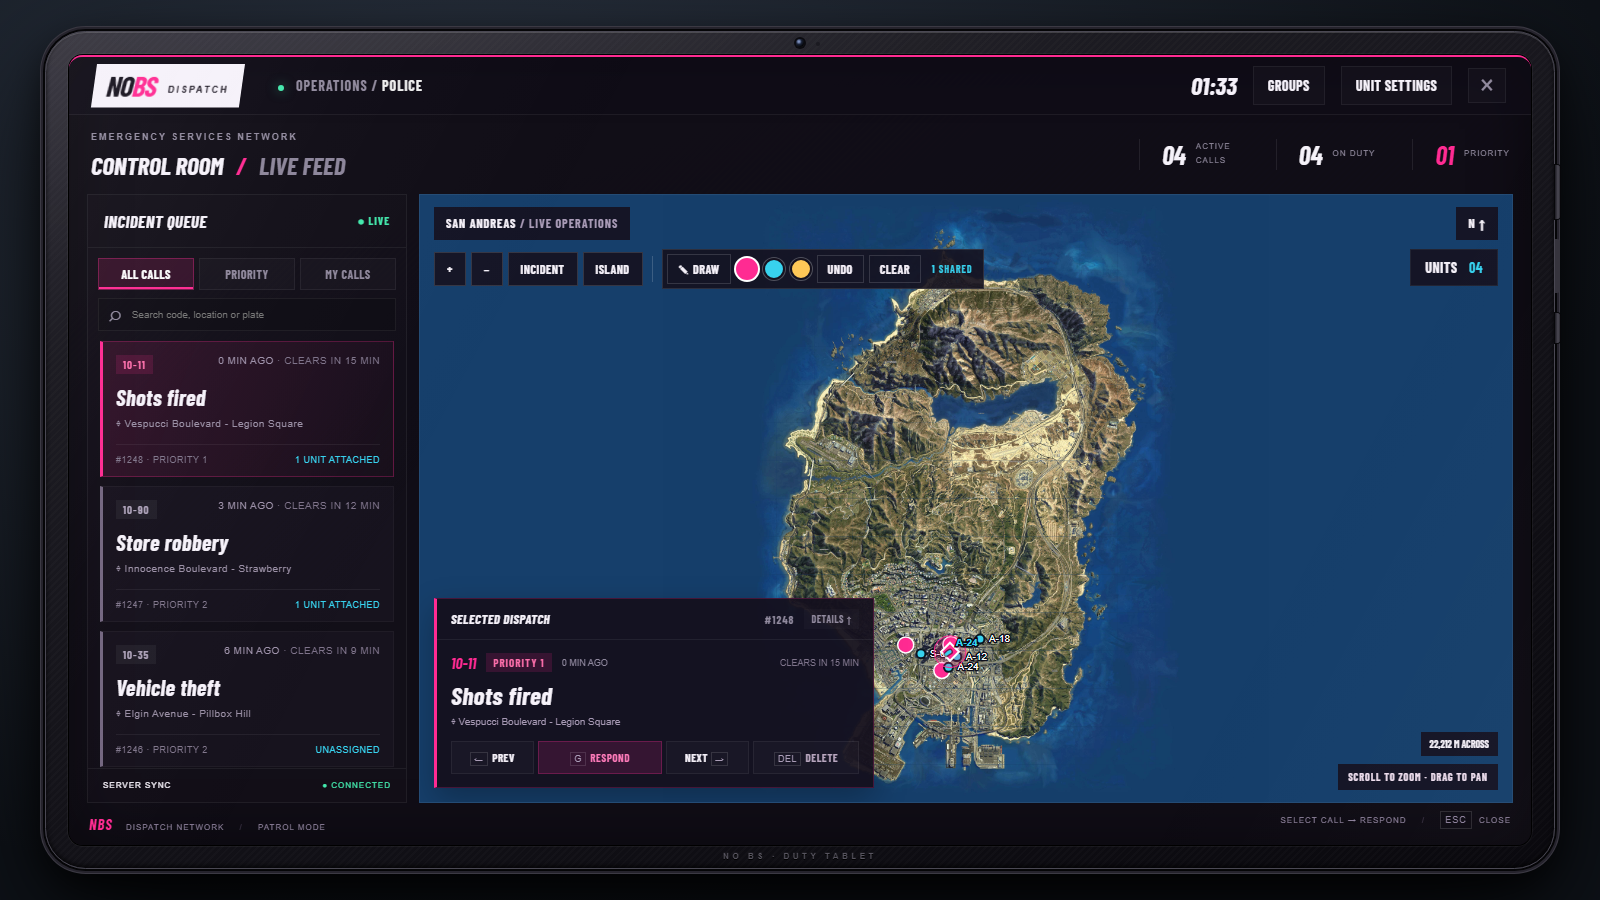Click the lone pink incident marker west of cluster
This screenshot has width=1600, height=900.
905,645
